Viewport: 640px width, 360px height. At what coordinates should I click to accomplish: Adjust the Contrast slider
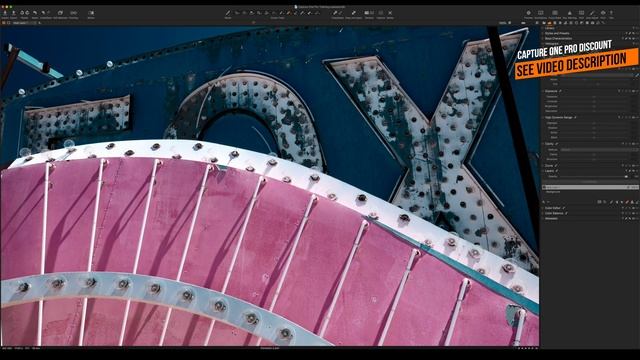[x=594, y=101]
